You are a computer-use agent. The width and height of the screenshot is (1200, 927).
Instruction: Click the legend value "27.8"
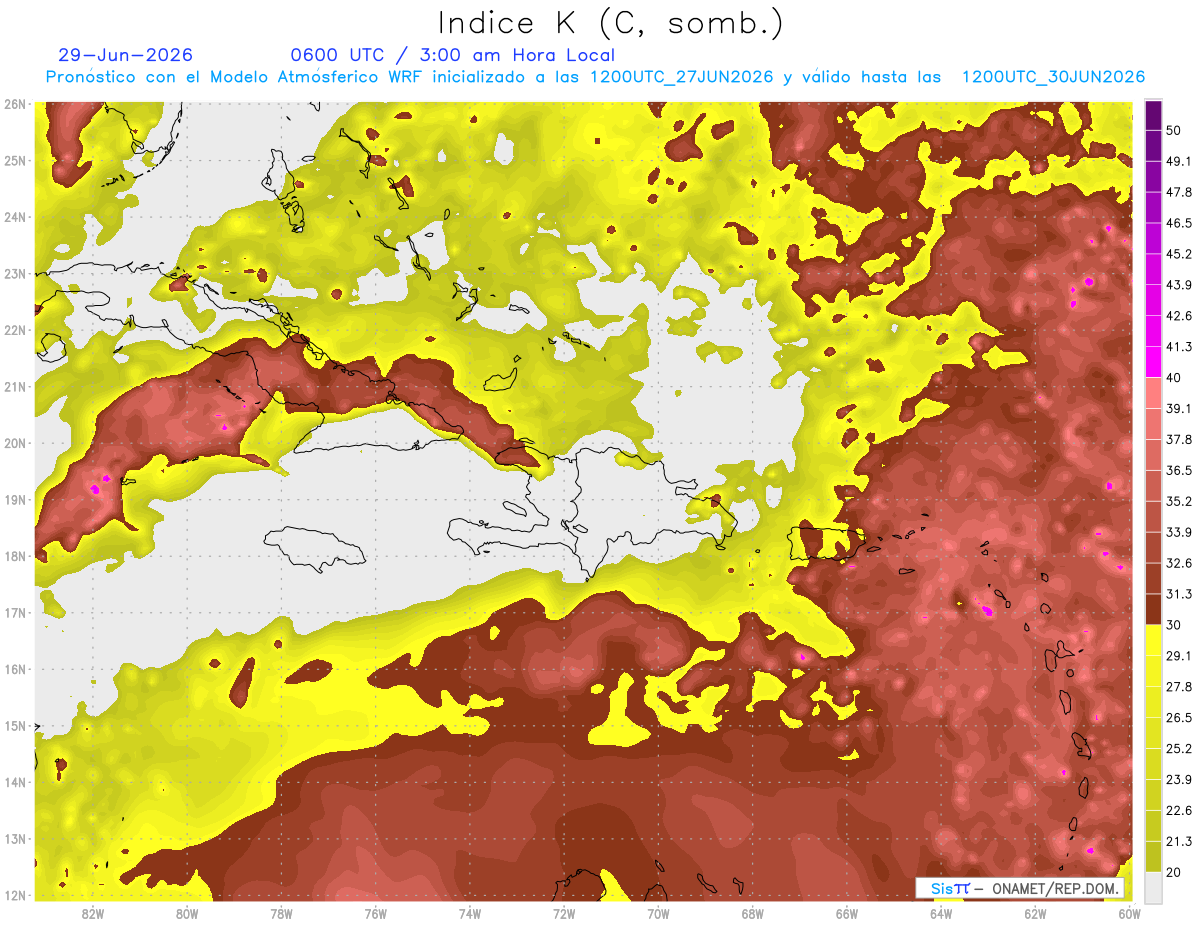(x=1179, y=687)
